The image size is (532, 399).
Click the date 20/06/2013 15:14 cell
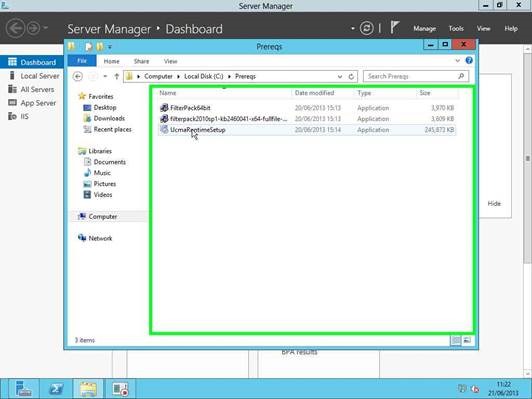coord(318,130)
